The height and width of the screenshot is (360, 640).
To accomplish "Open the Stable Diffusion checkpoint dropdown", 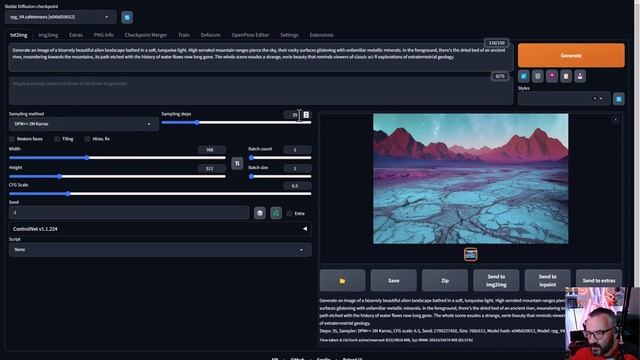I will pos(60,17).
